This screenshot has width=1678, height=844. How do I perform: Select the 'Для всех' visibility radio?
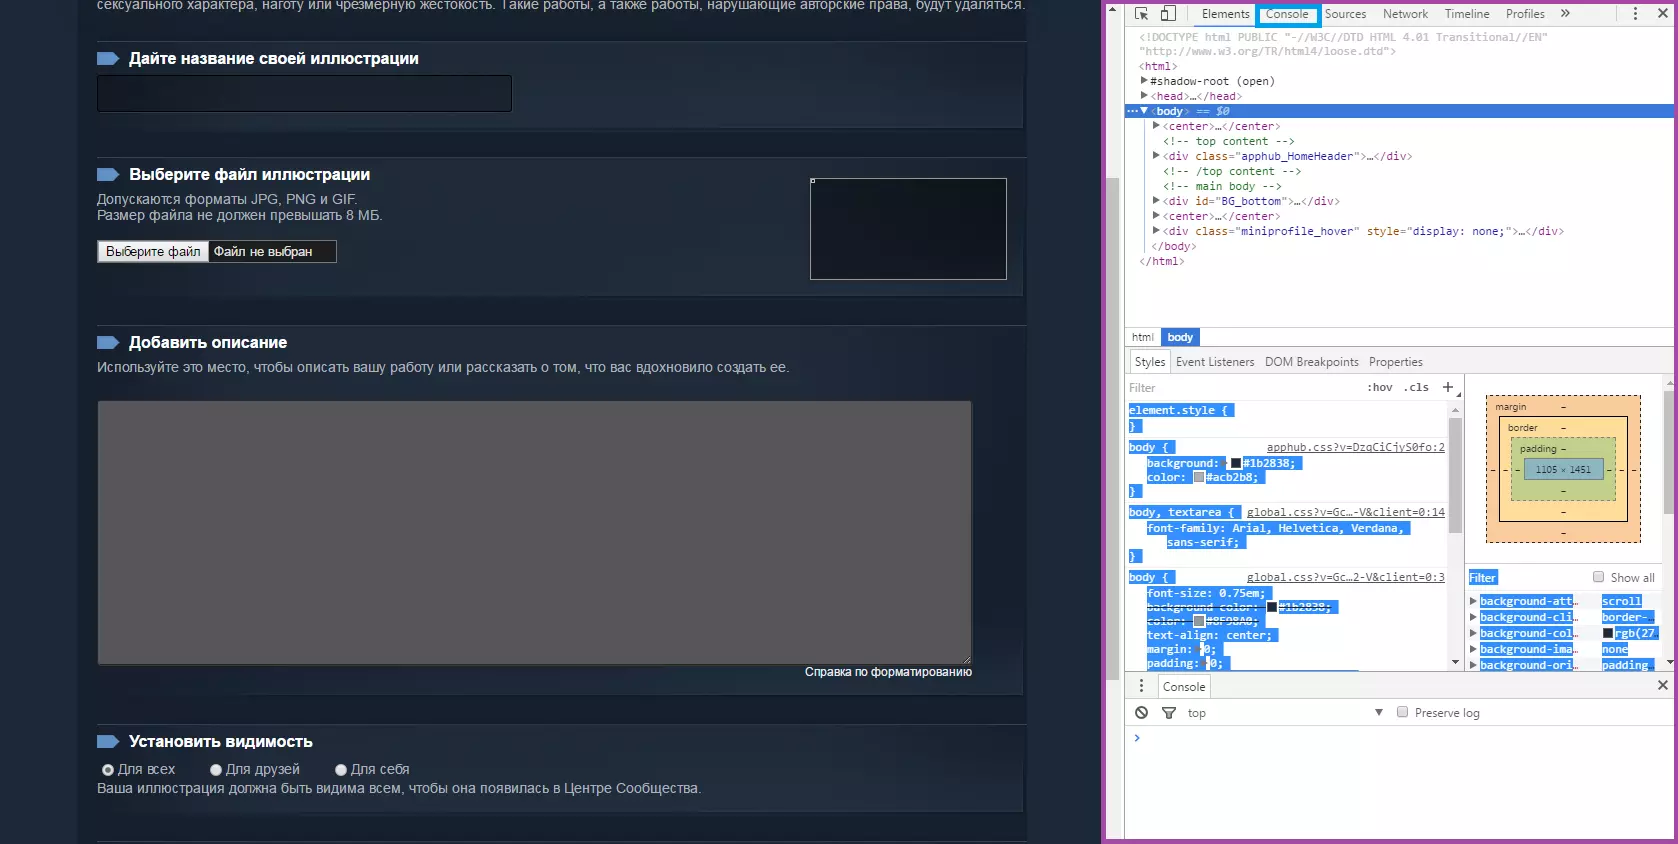tap(108, 770)
